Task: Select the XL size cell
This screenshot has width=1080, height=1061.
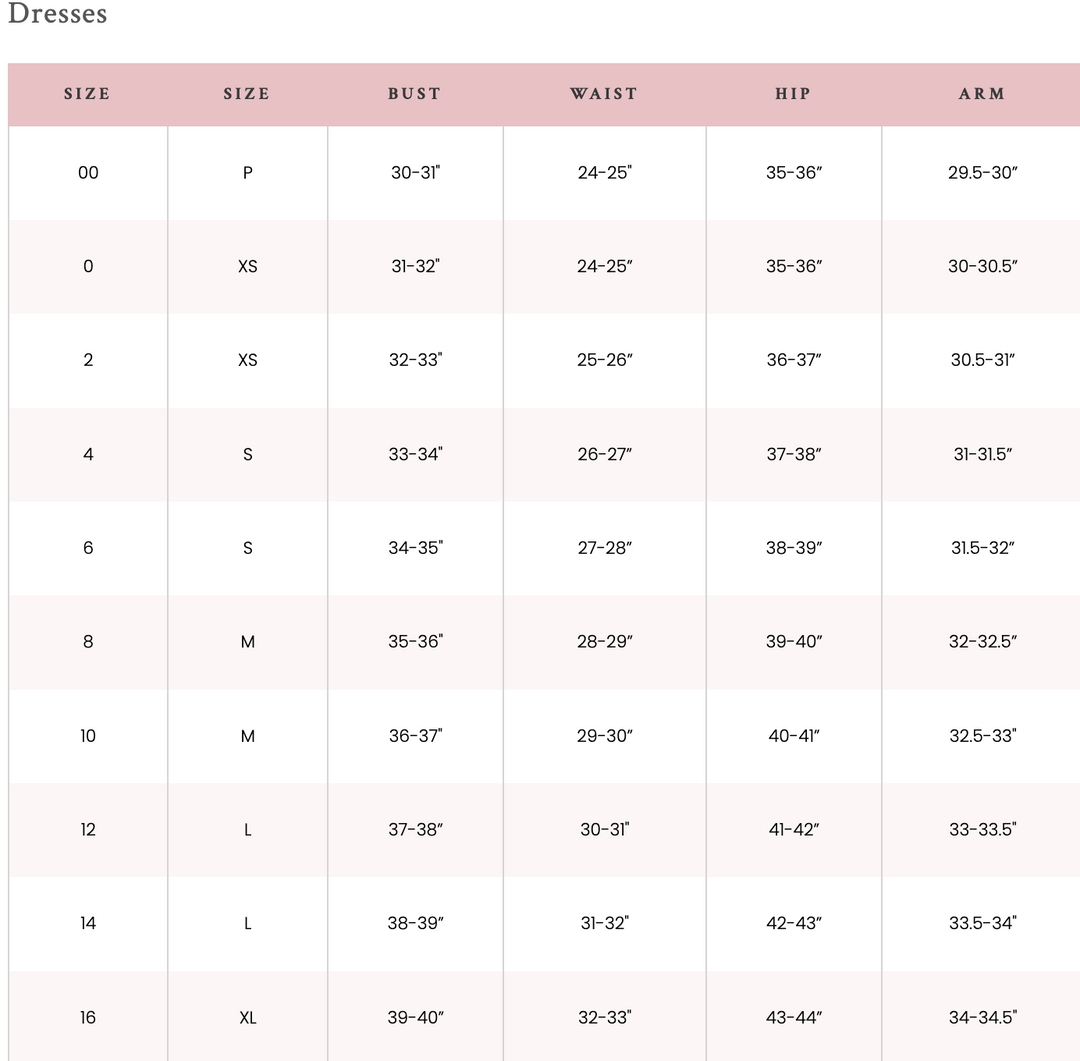Action: coord(248,1018)
